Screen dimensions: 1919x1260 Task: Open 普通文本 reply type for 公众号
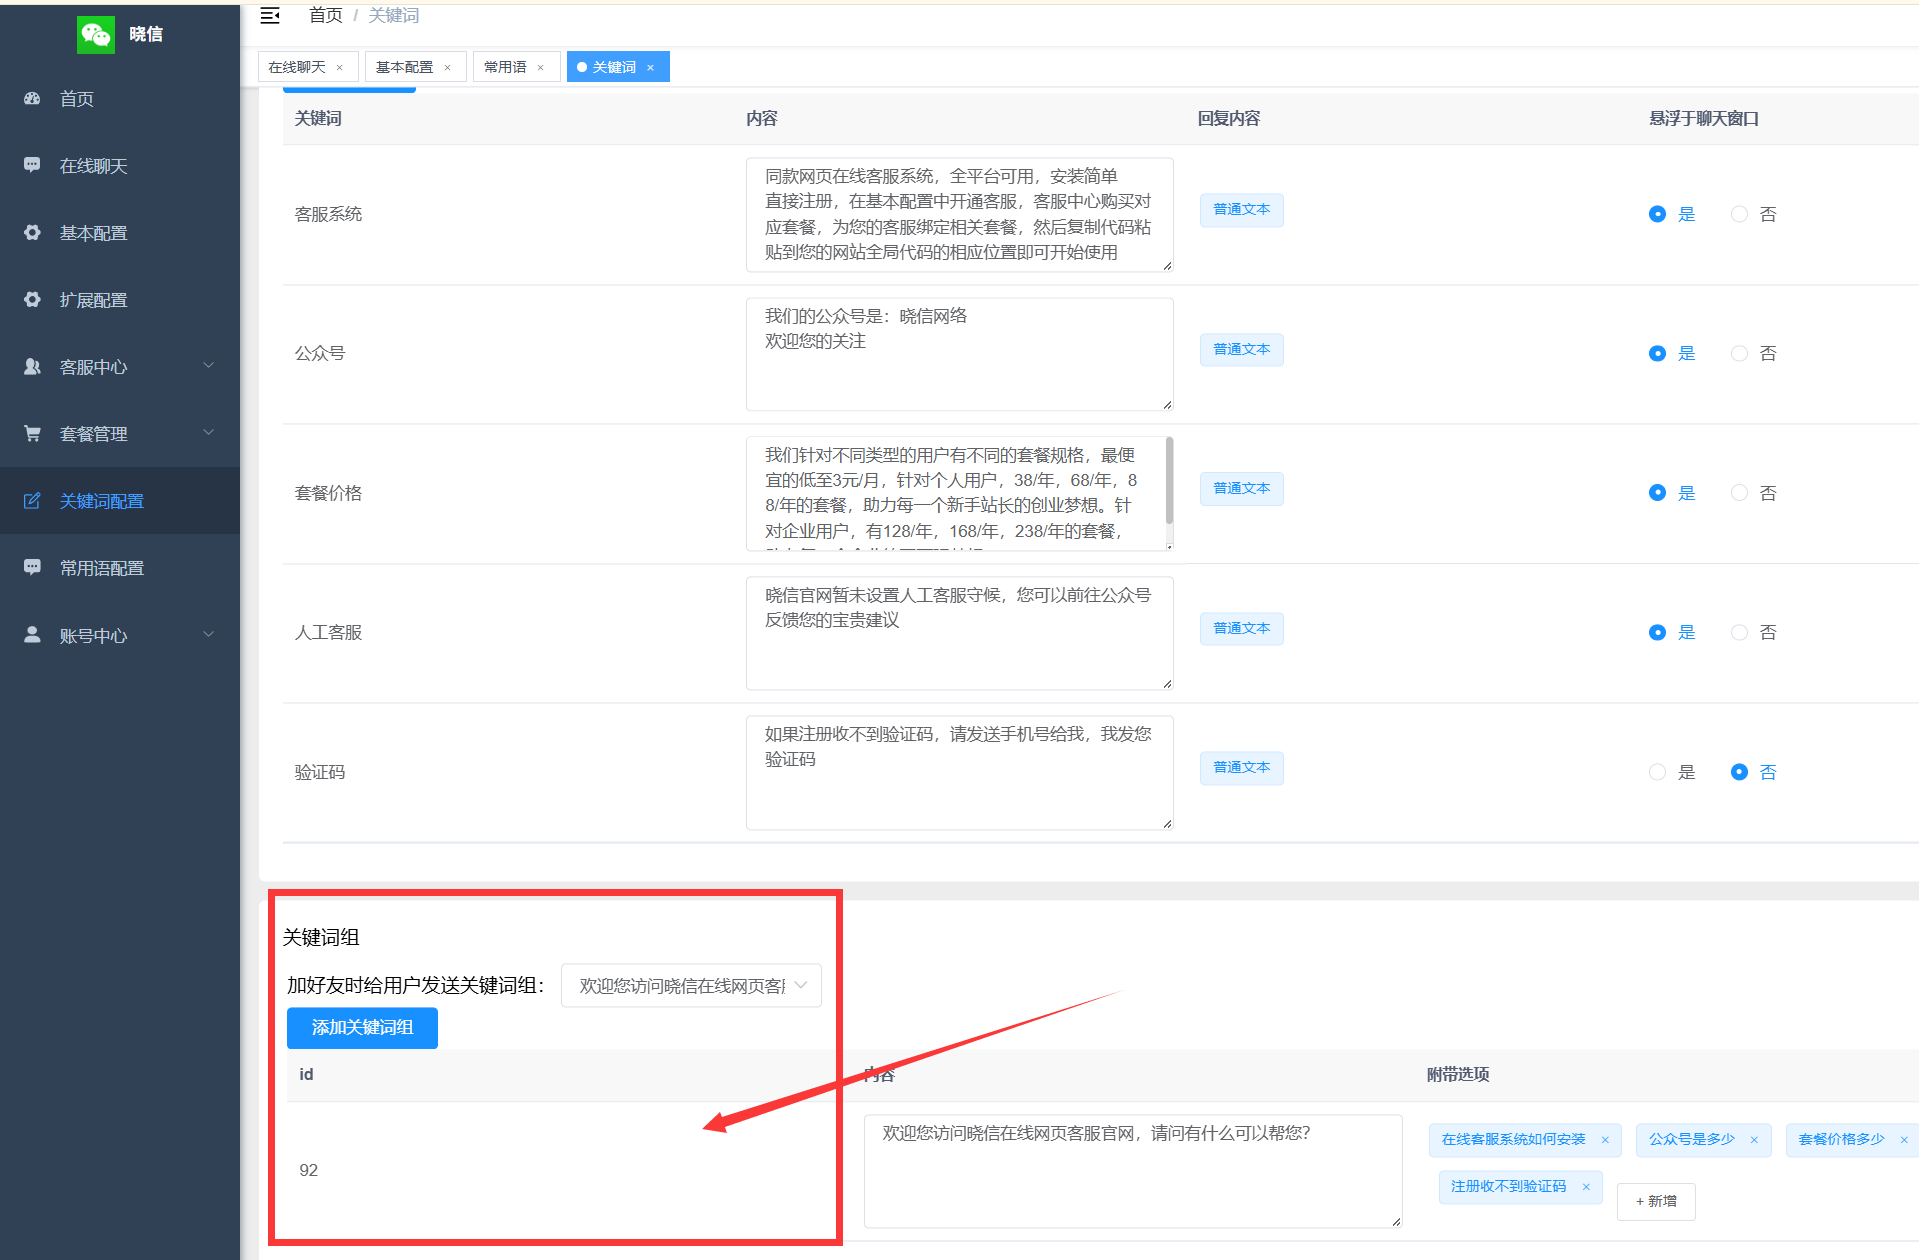pyautogui.click(x=1241, y=349)
